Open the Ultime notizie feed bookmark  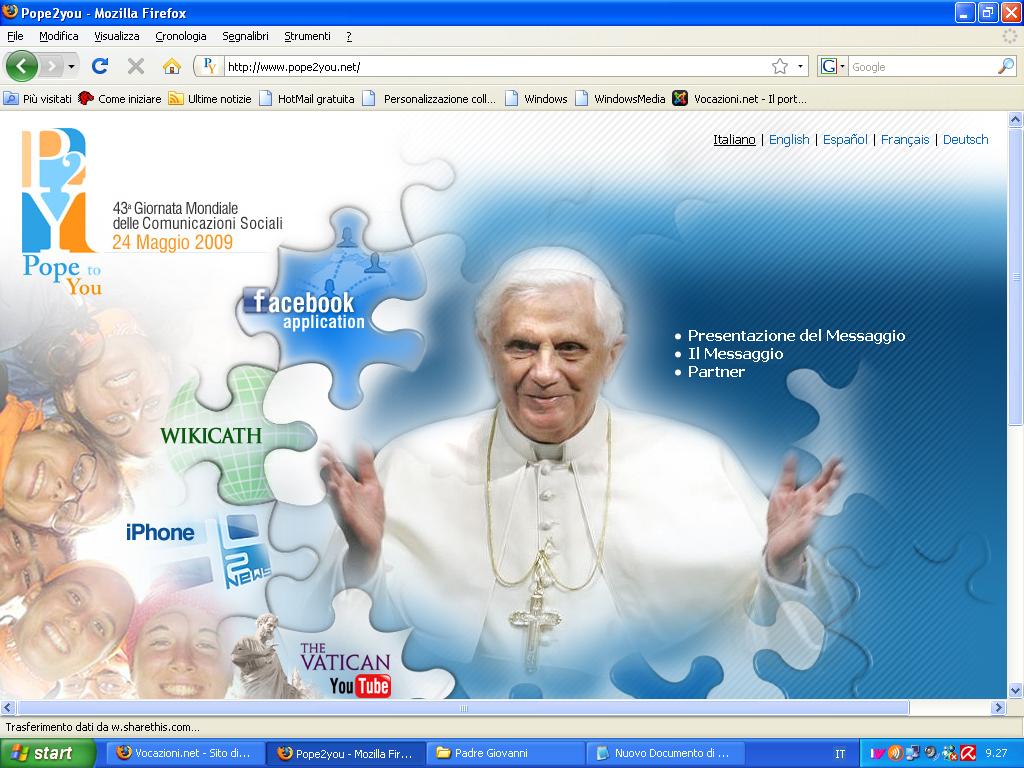(210, 99)
